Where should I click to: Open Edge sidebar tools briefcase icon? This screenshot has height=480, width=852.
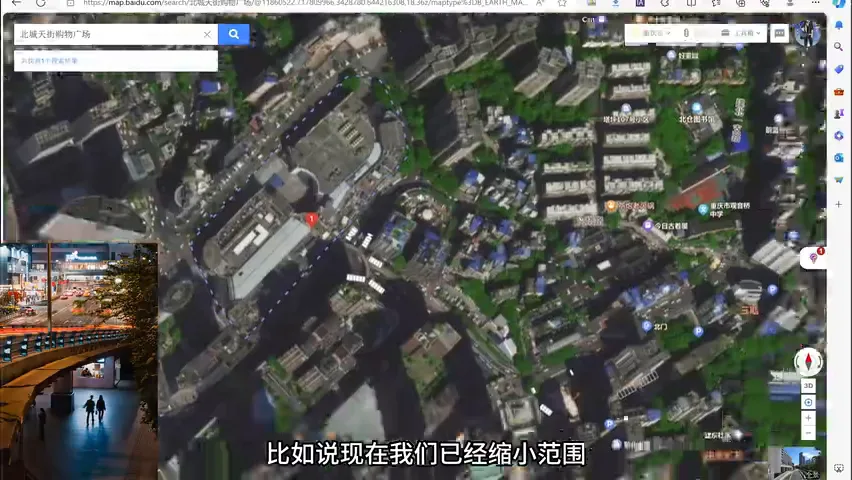click(838, 91)
